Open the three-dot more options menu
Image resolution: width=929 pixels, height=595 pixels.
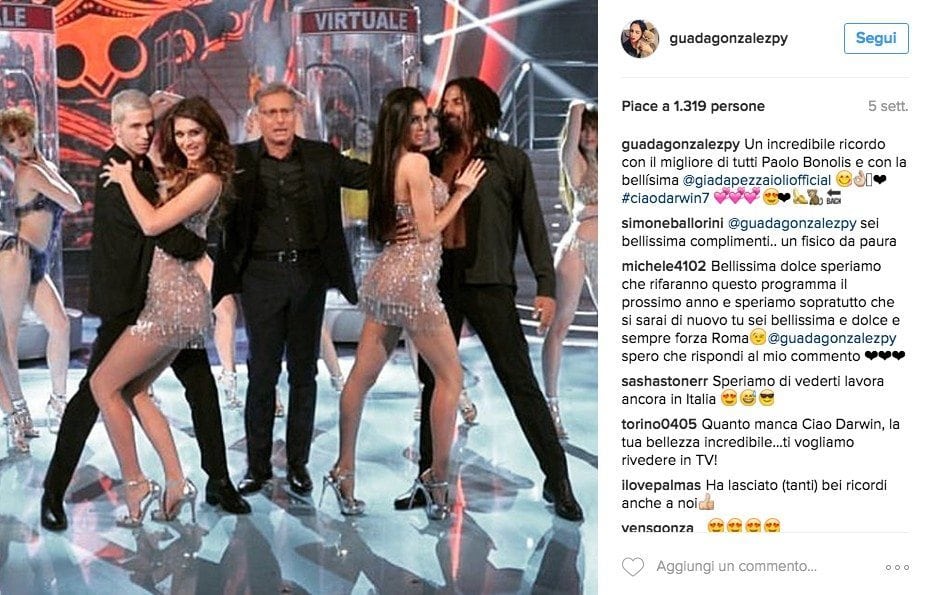[x=897, y=567]
